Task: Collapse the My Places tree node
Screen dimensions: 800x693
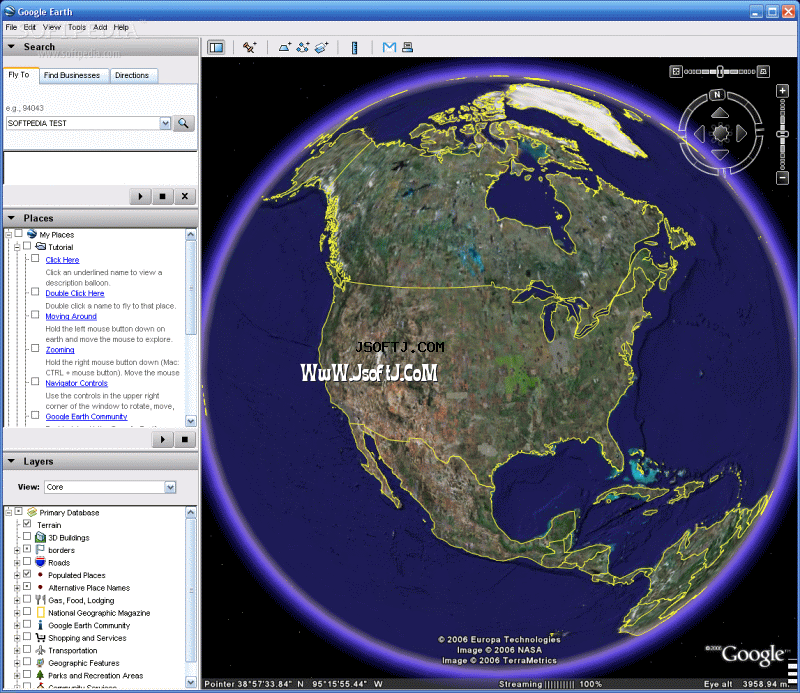Action: [x=9, y=234]
